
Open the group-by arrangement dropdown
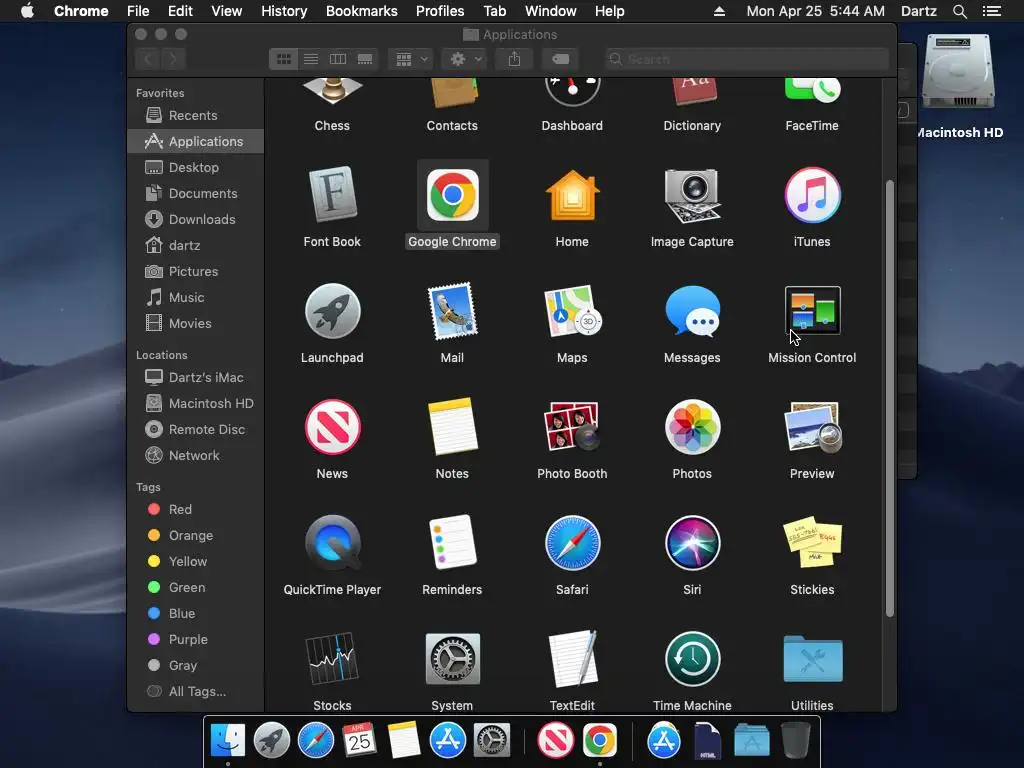tap(411, 59)
